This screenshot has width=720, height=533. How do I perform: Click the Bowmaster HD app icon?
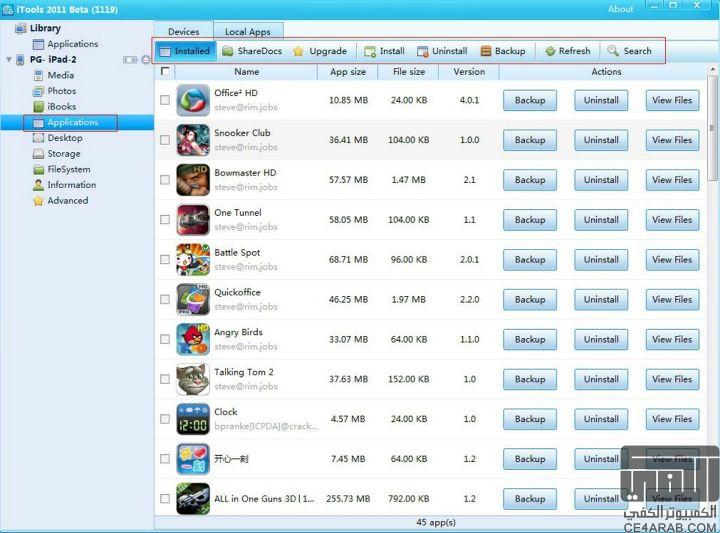click(193, 180)
